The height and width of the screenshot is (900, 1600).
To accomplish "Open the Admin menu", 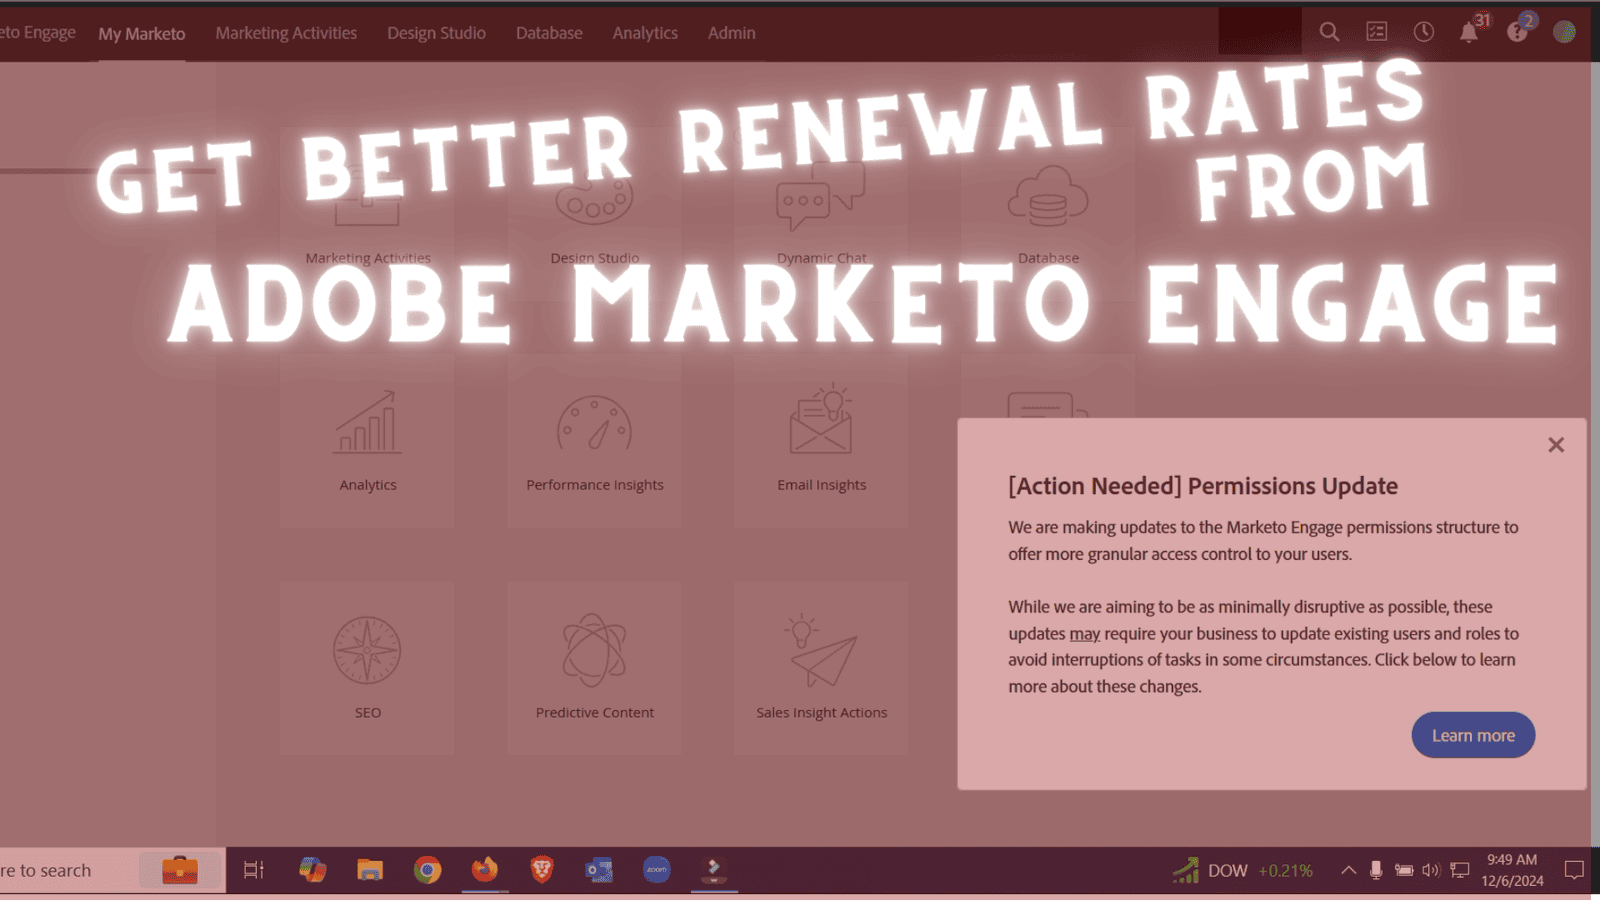I will click(x=731, y=32).
